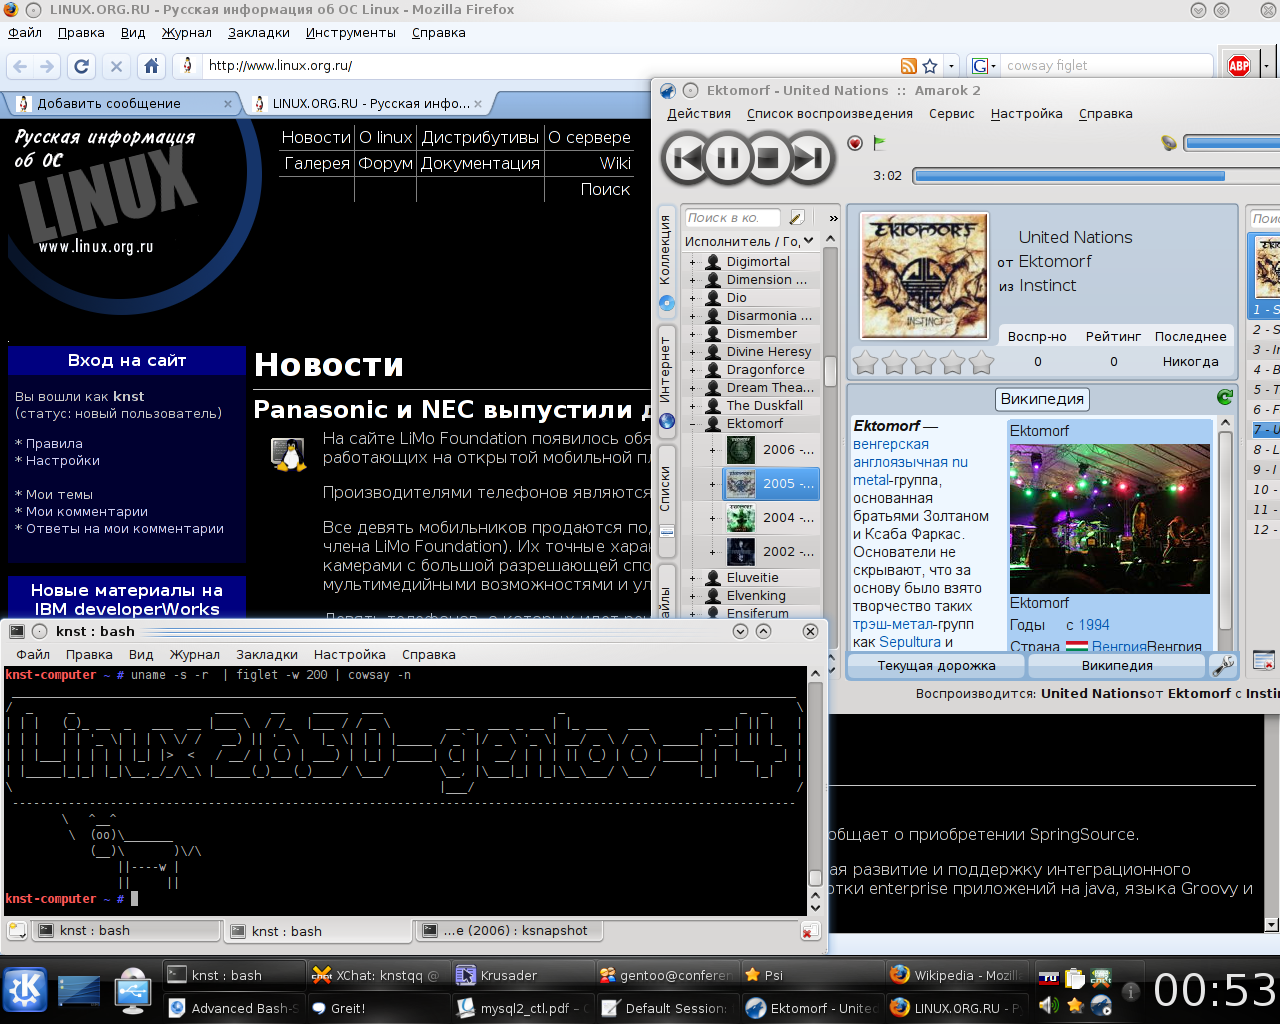The width and height of the screenshot is (1280, 1024).
Task: Go forward in Firefox
Action: click(47, 66)
